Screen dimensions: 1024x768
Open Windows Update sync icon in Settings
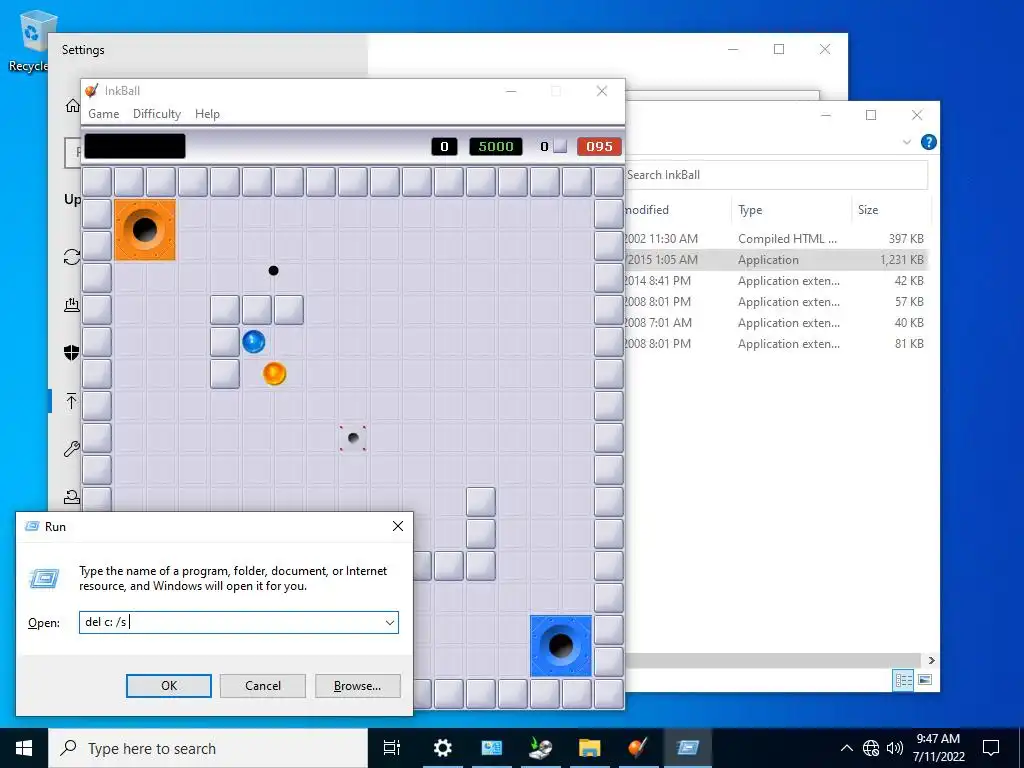click(x=72, y=257)
